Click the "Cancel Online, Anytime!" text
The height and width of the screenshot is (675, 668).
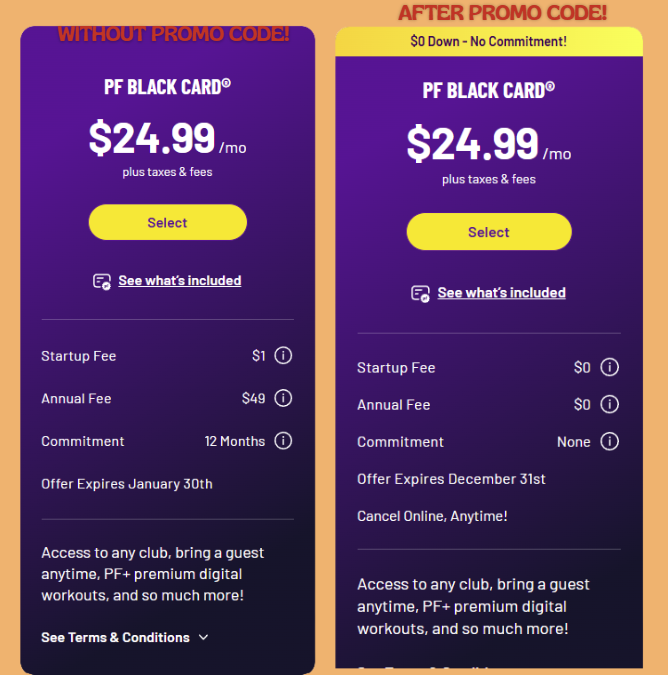point(432,516)
